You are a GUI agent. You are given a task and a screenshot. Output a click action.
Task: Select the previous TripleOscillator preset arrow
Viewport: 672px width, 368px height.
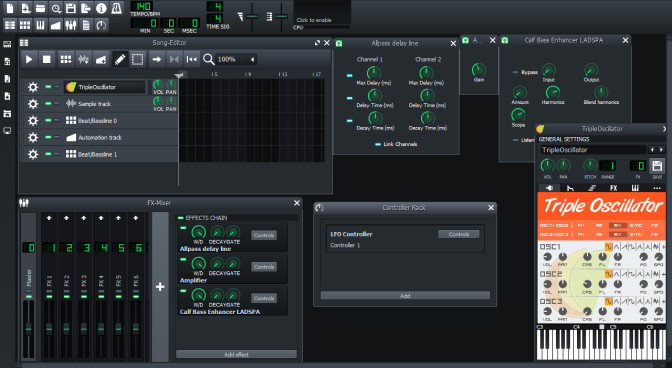[652, 150]
